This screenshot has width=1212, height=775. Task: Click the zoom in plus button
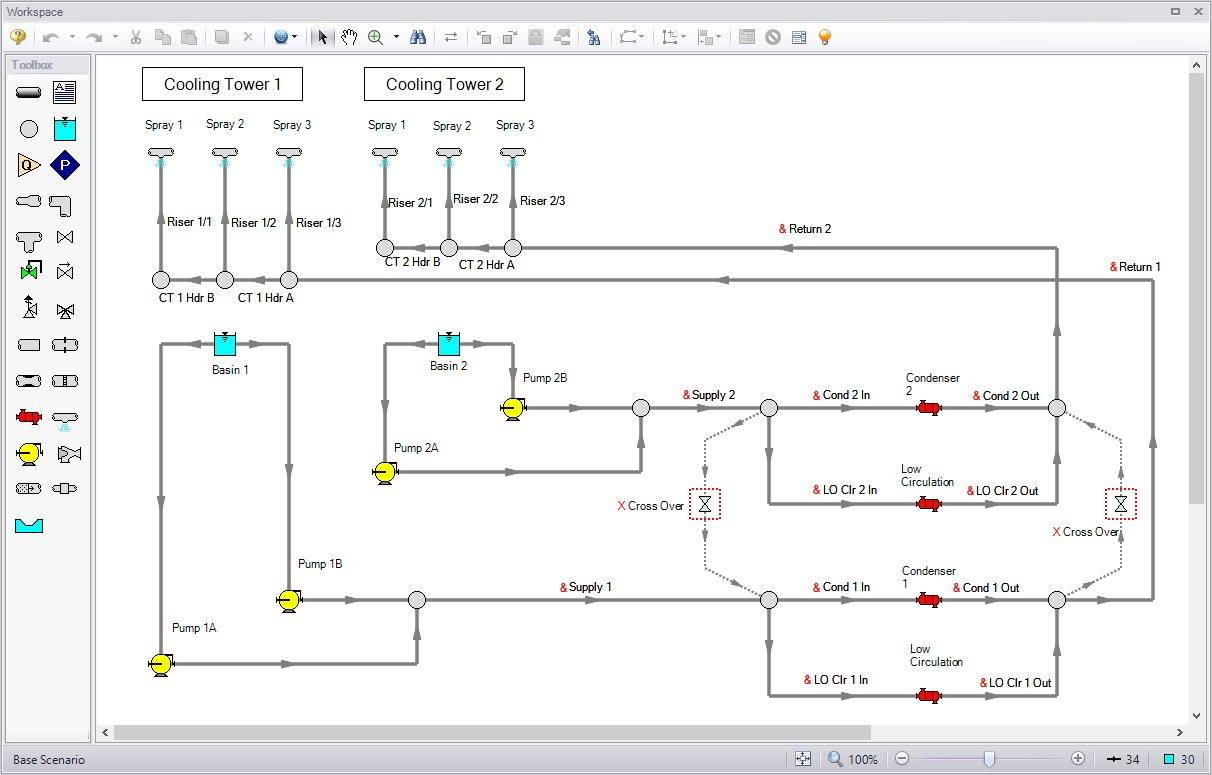[1078, 760]
